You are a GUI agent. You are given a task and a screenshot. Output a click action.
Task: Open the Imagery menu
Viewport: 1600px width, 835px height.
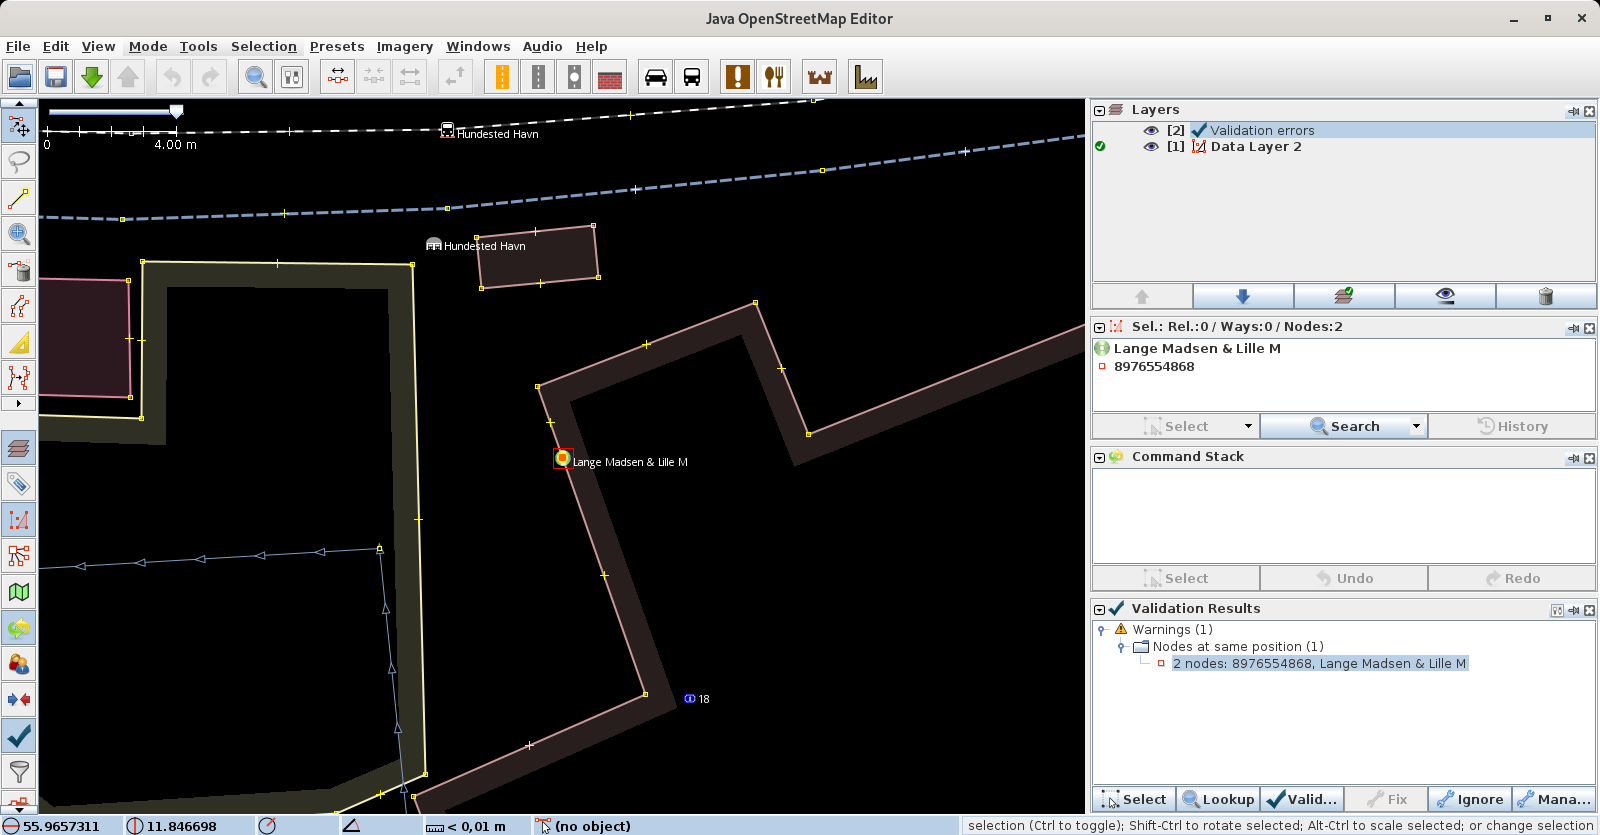(x=404, y=46)
